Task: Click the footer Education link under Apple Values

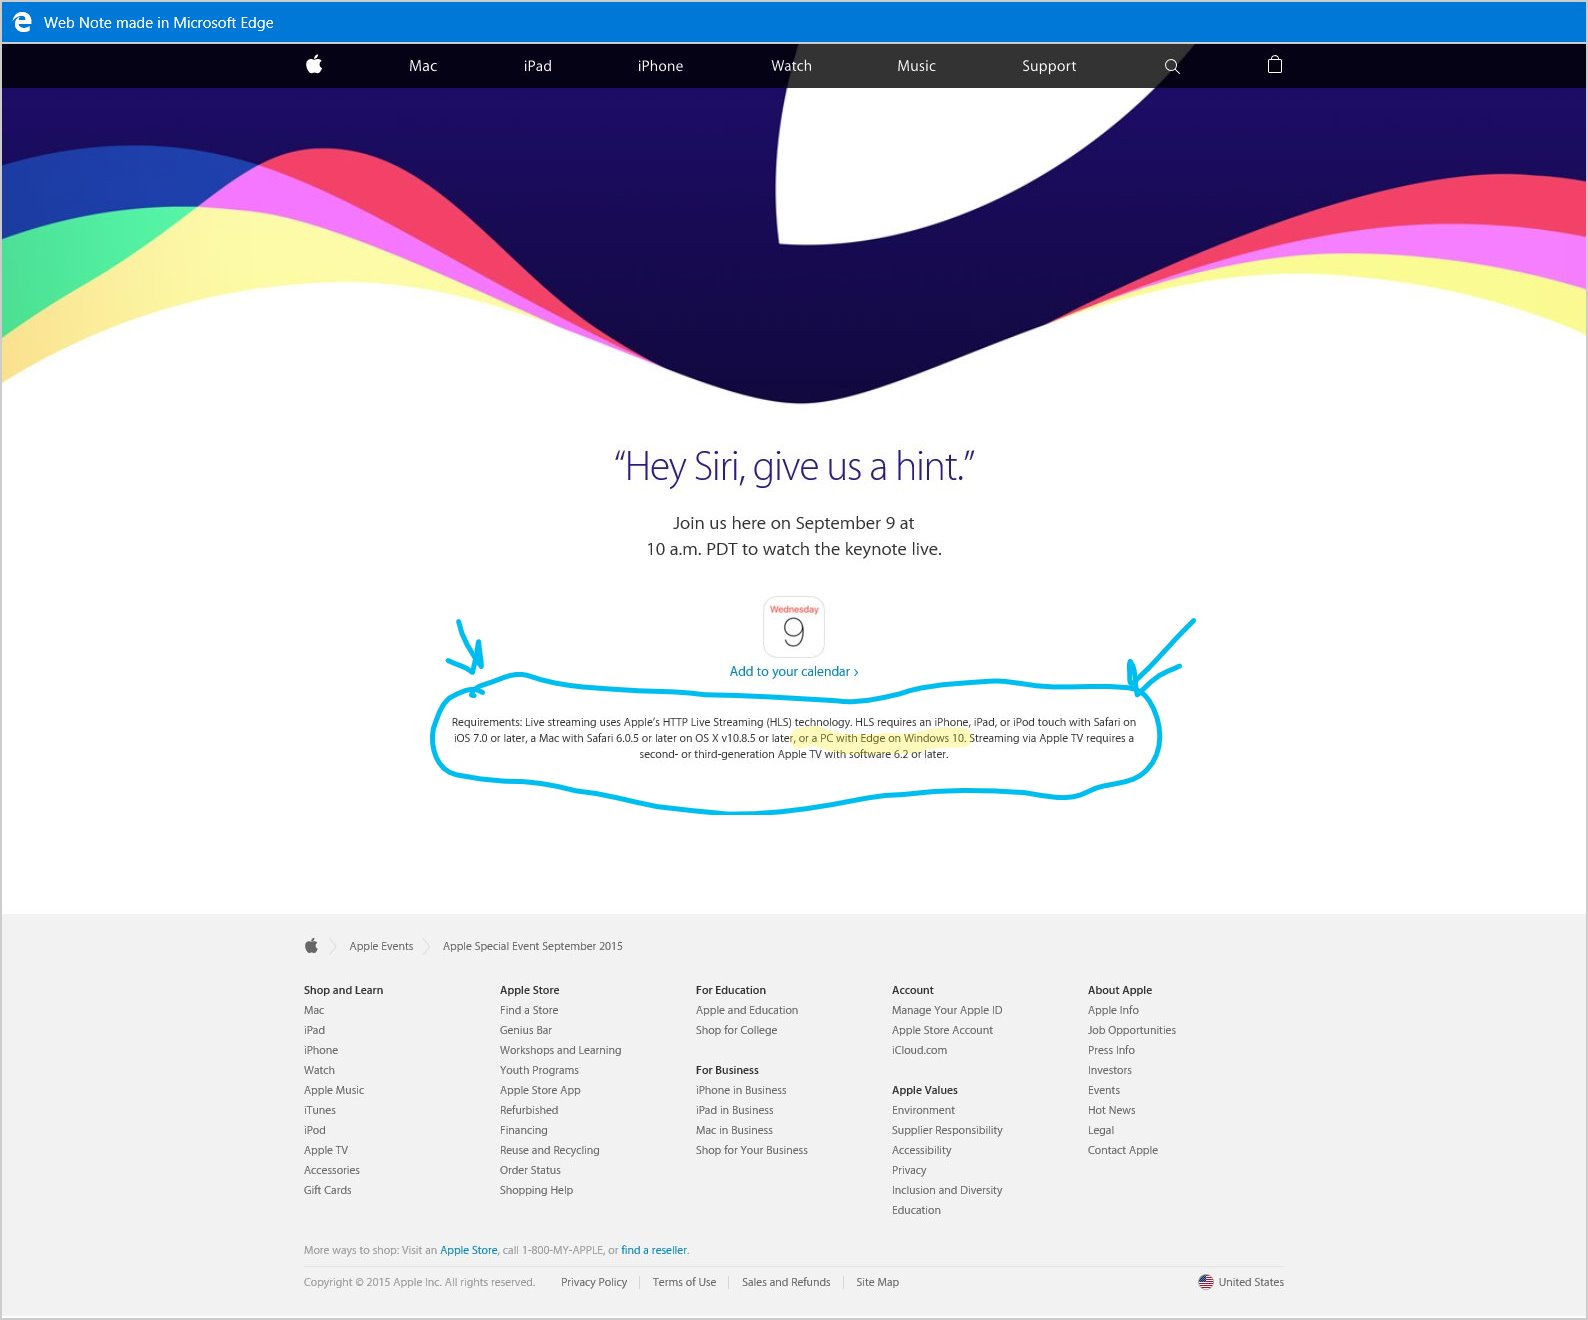Action: 916,1210
